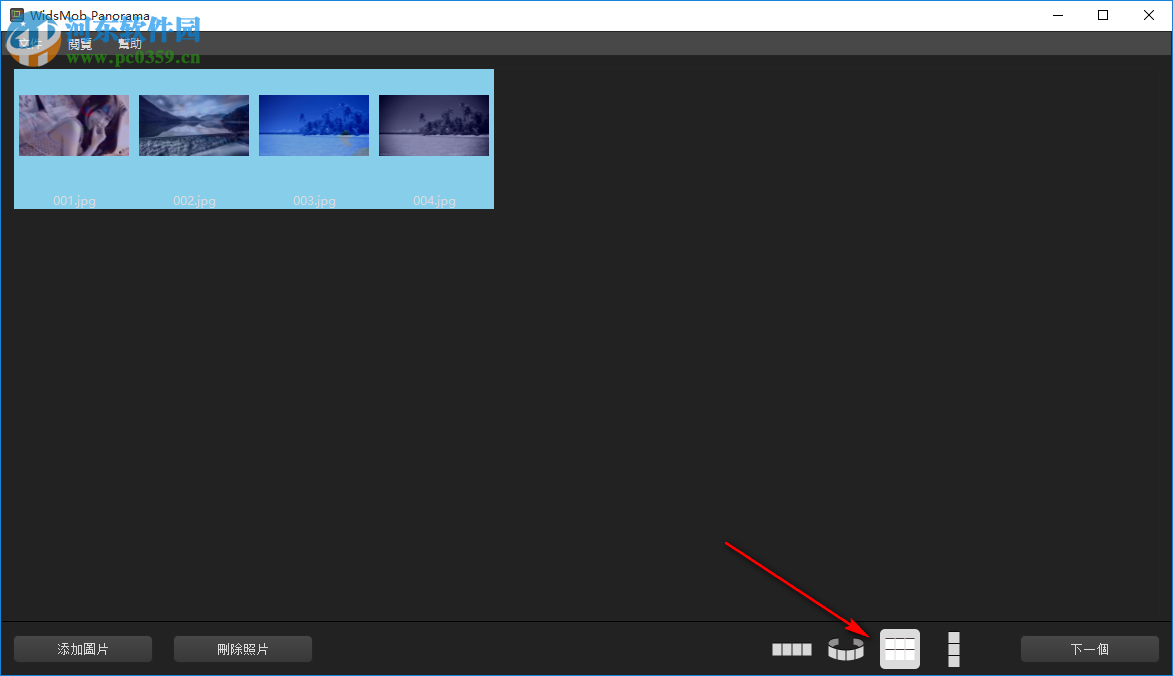Click the 003.jpg filename label

click(313, 200)
